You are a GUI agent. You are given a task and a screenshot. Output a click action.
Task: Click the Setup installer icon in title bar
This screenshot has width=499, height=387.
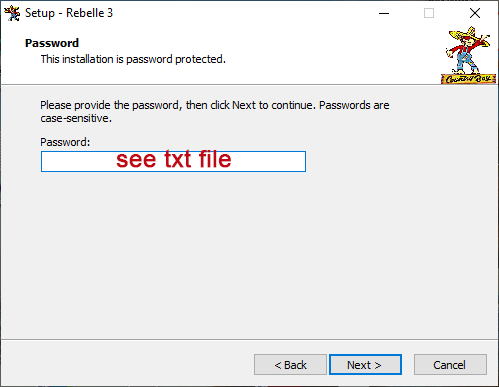(12, 13)
